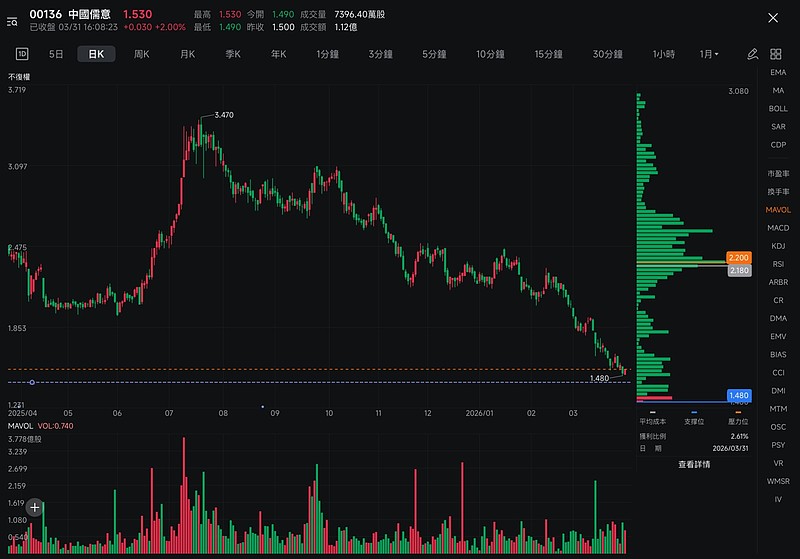Select the 日K daily candlestick tab
This screenshot has height=559, width=800.
(96, 54)
